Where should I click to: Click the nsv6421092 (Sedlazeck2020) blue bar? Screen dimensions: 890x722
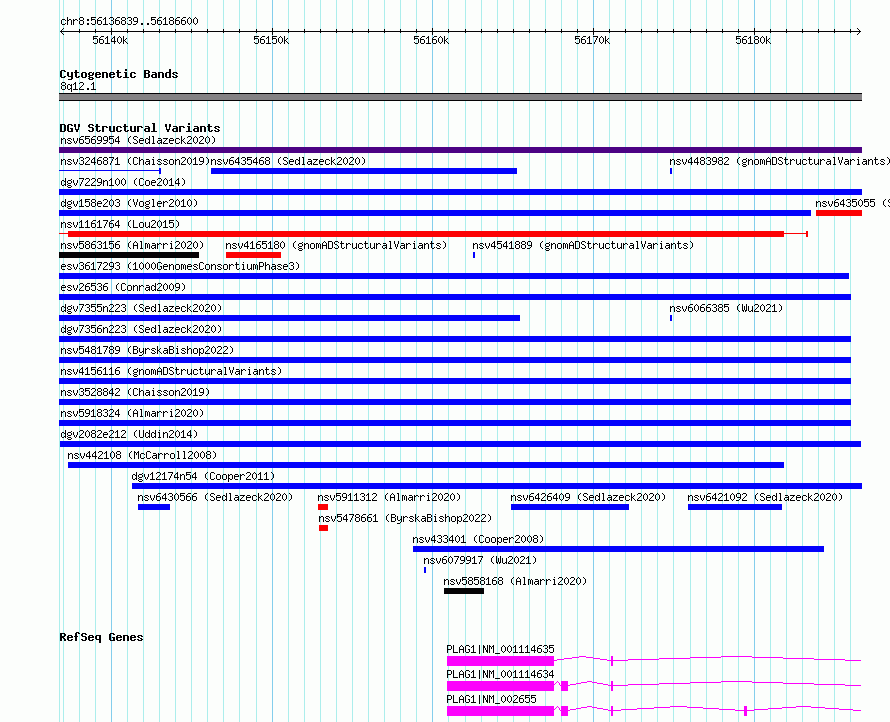click(x=735, y=507)
